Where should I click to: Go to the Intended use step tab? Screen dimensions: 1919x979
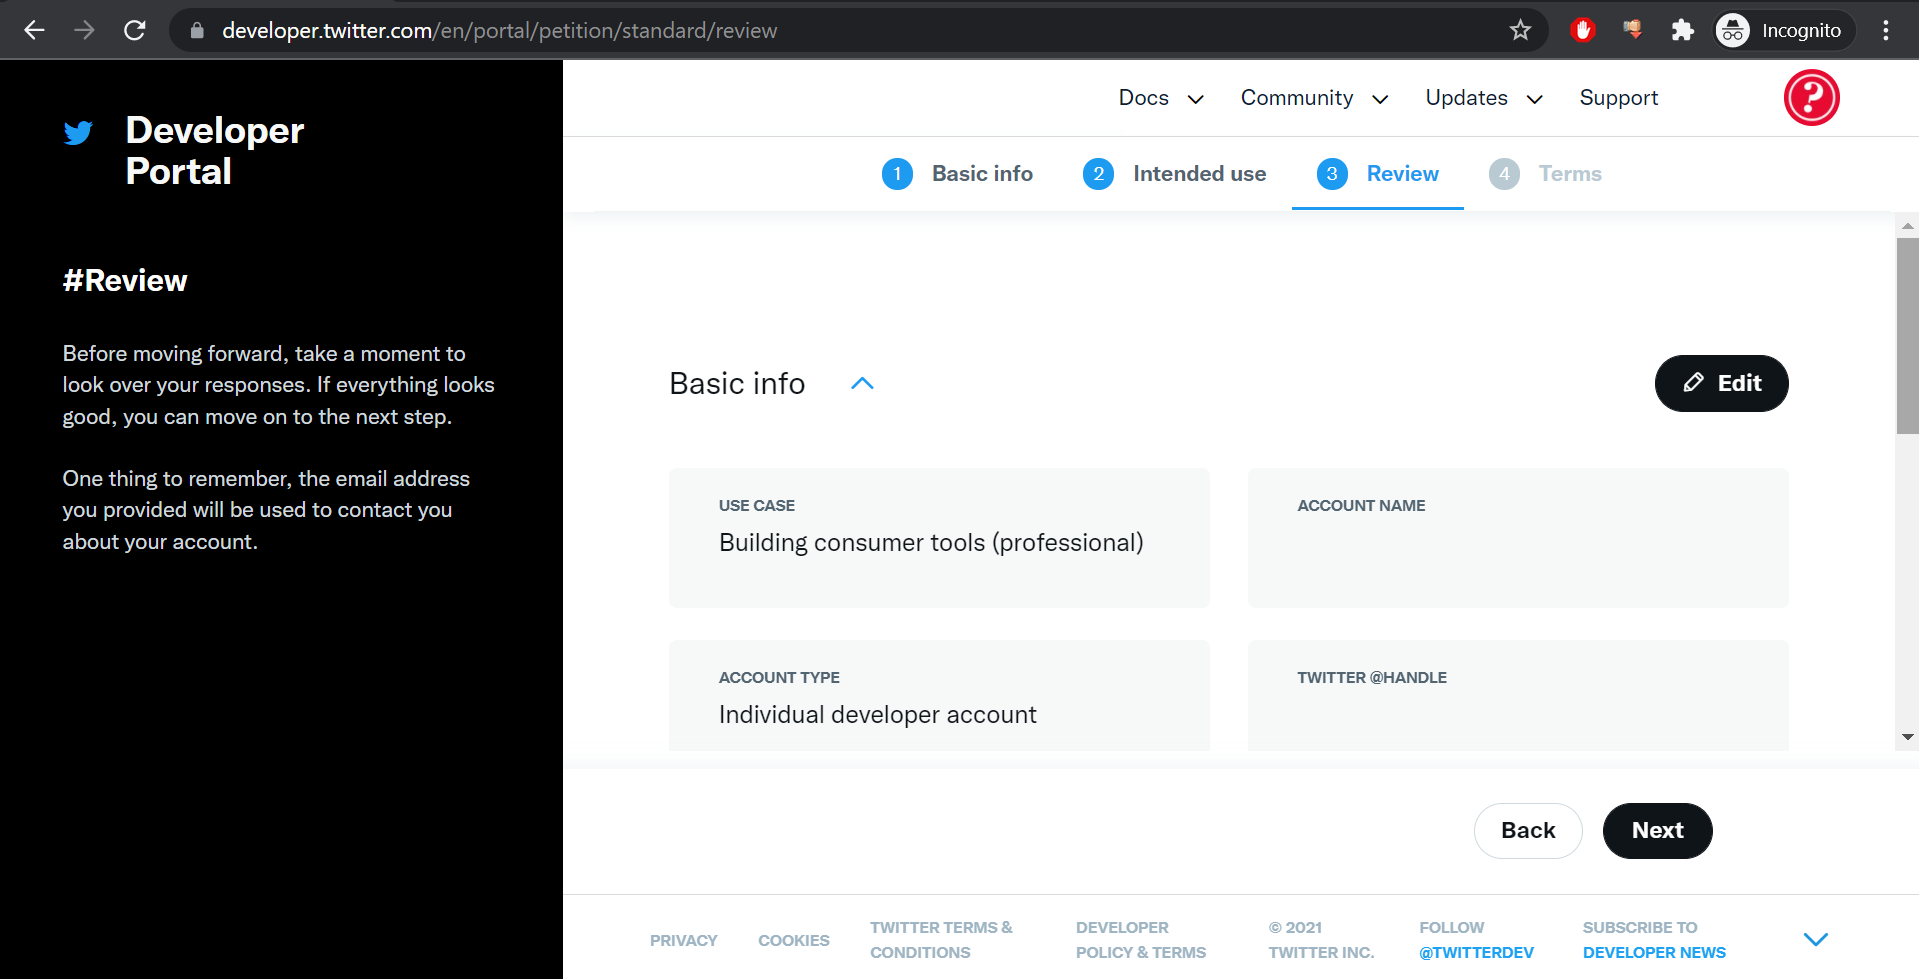pos(1174,174)
